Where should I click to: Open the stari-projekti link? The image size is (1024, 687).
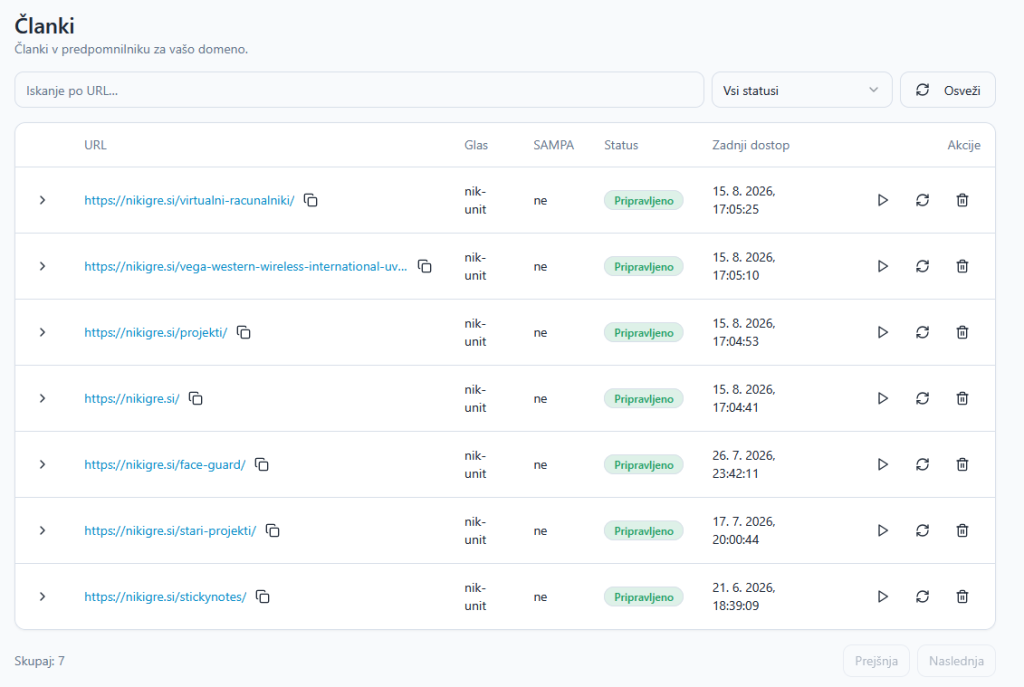click(x=170, y=530)
